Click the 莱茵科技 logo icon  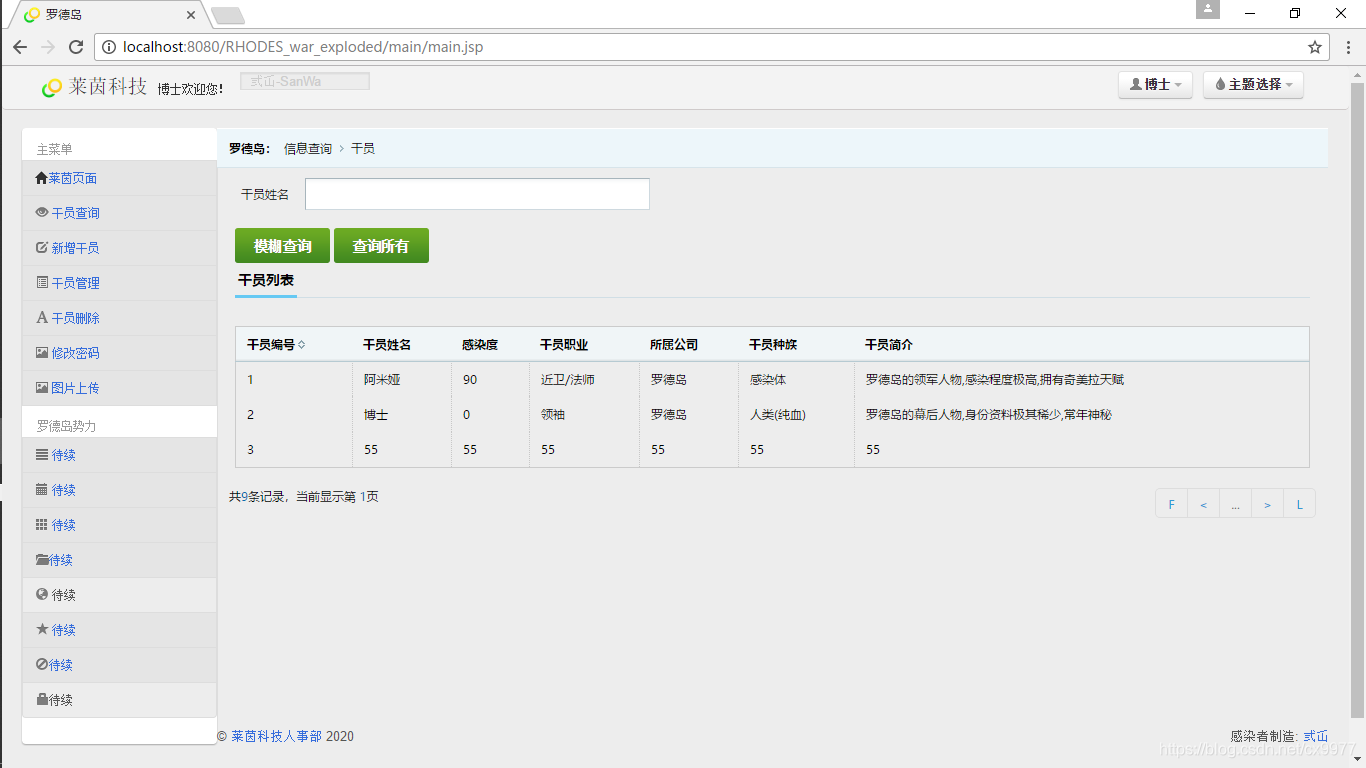pos(51,89)
